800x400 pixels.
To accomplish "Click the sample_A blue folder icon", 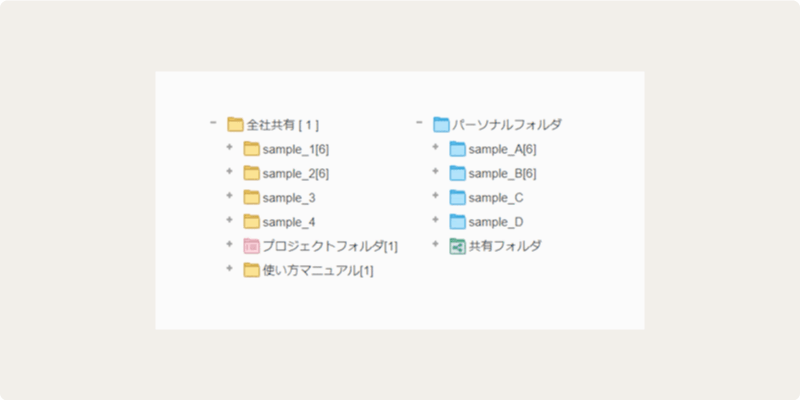I will [457, 149].
